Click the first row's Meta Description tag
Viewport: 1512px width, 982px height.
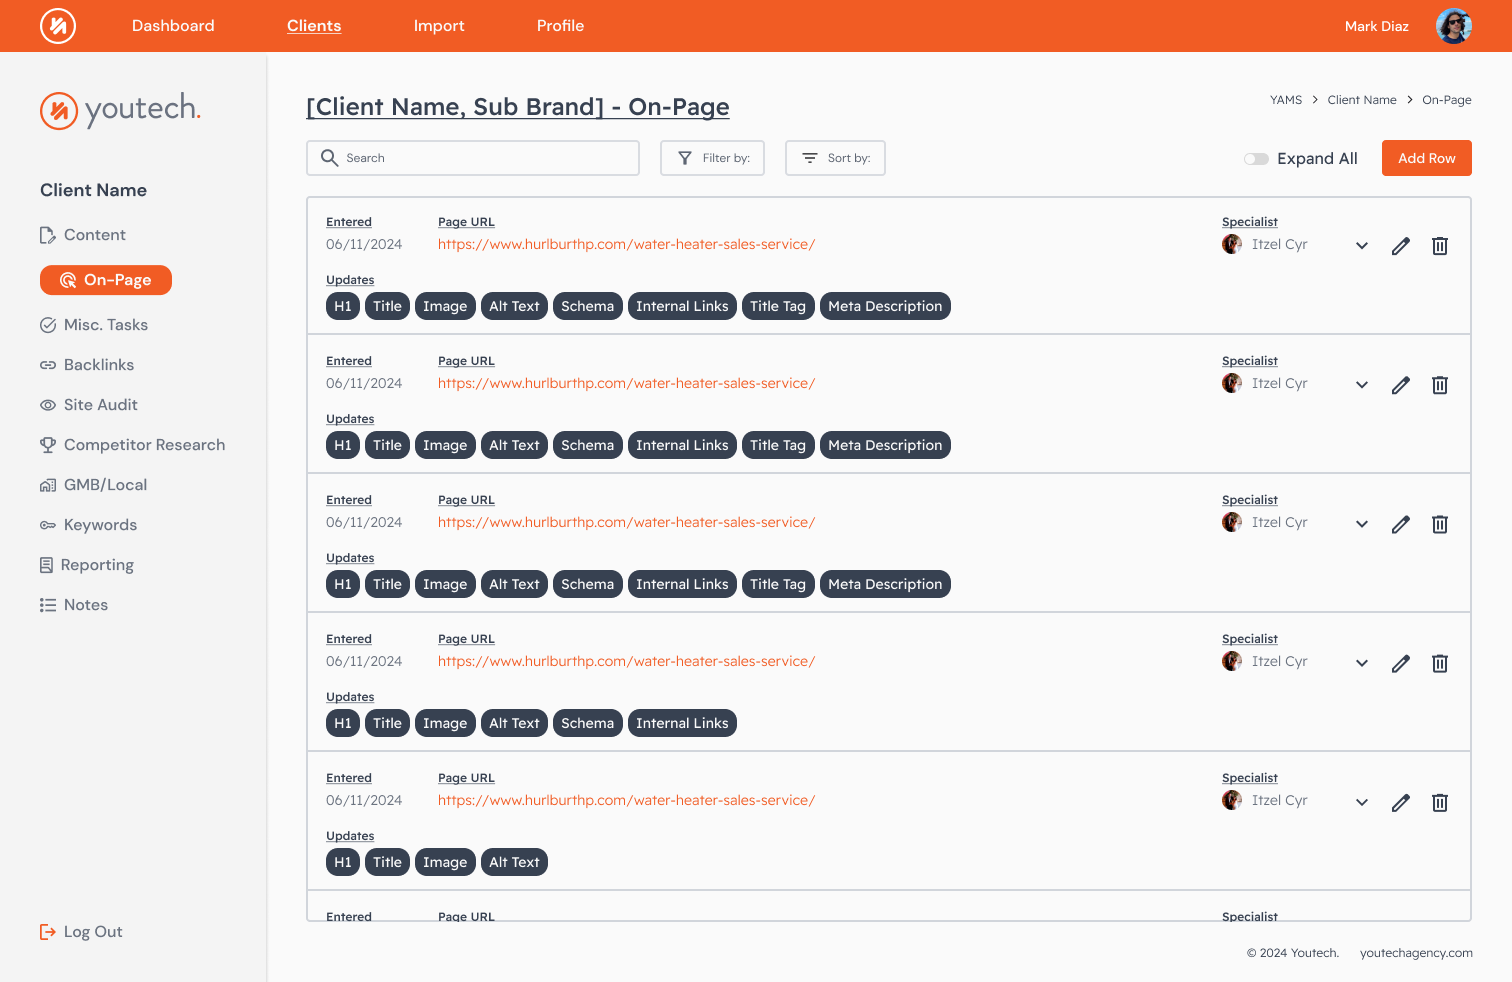coord(885,306)
